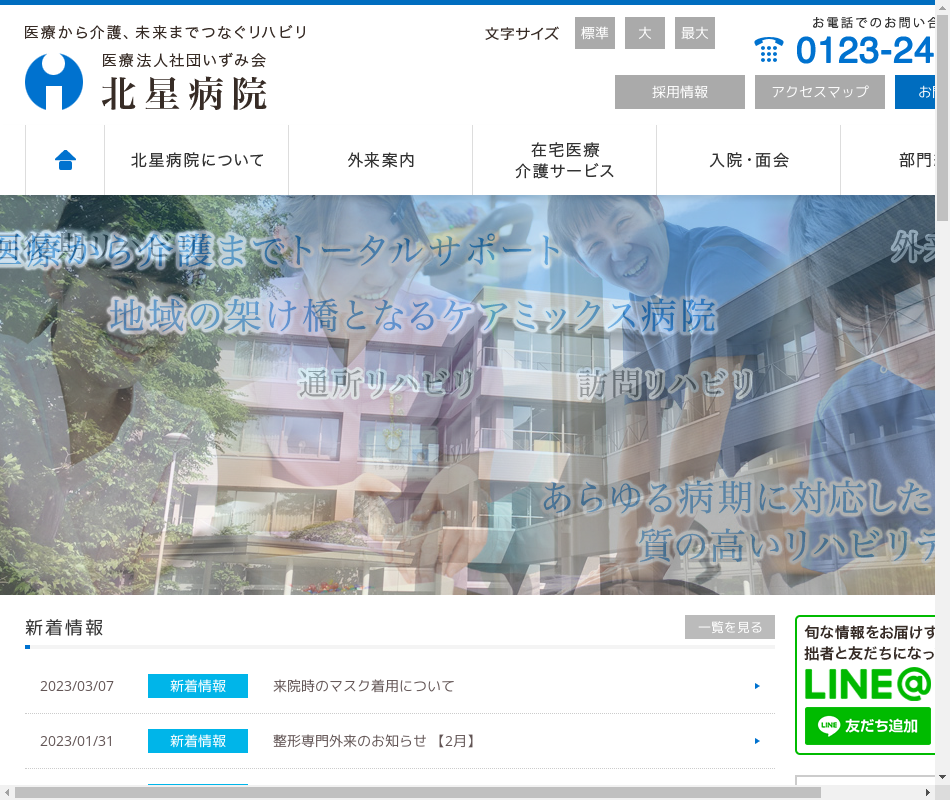Click the アクセスマップ button
This screenshot has height=800, width=950.
[820, 92]
